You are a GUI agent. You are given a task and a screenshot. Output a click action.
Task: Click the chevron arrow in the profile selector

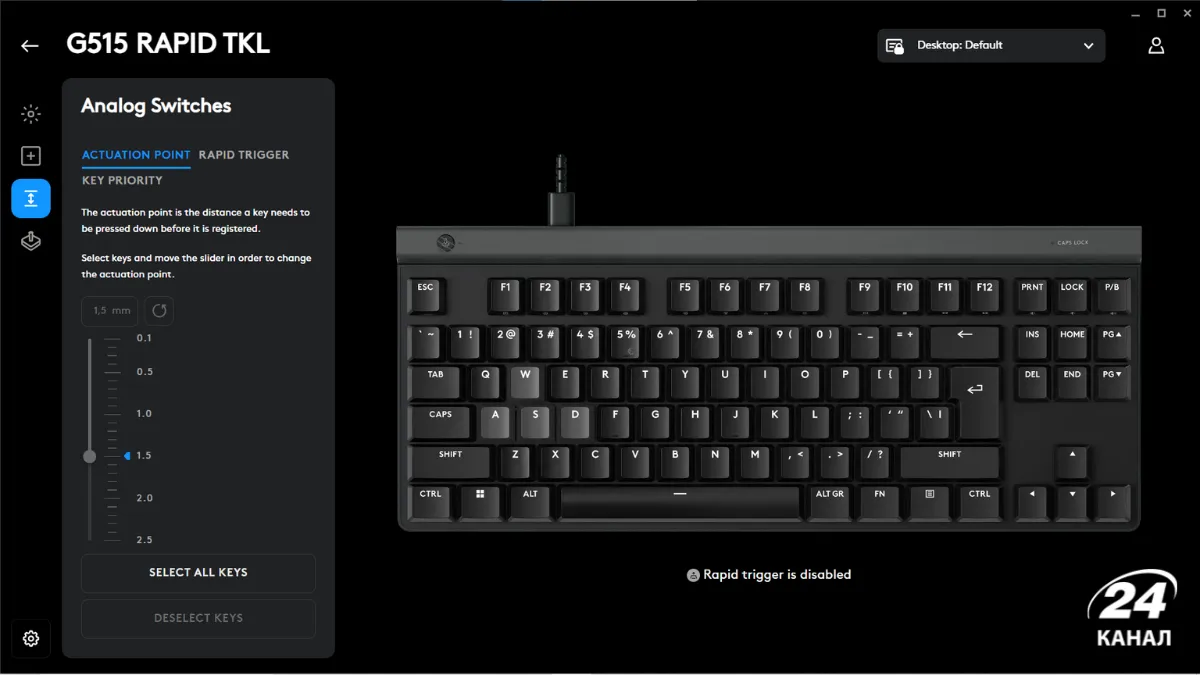(x=1088, y=46)
